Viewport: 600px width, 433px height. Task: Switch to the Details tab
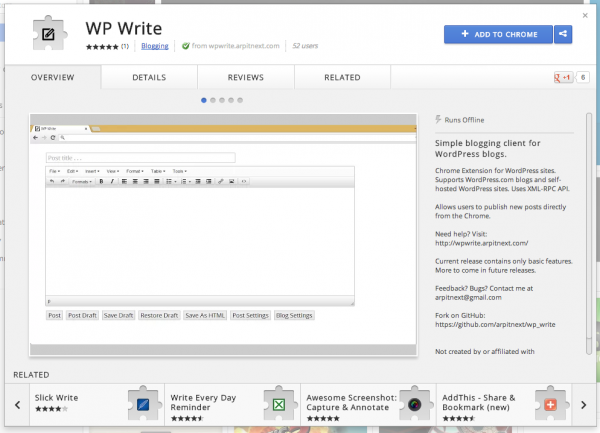pos(149,77)
